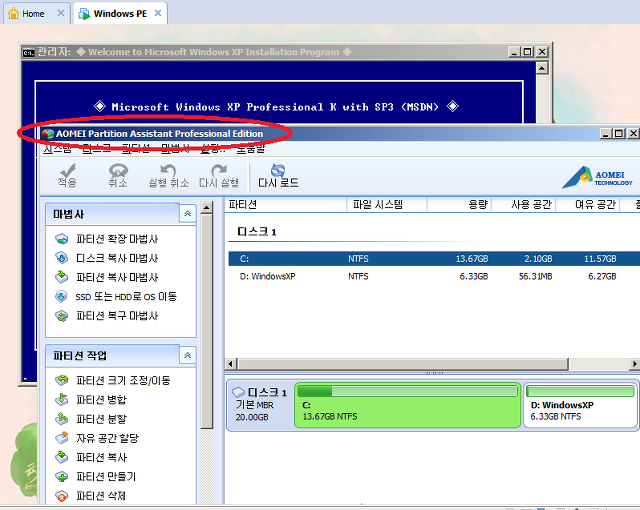Choose 파티션 분할 icon

click(62, 419)
